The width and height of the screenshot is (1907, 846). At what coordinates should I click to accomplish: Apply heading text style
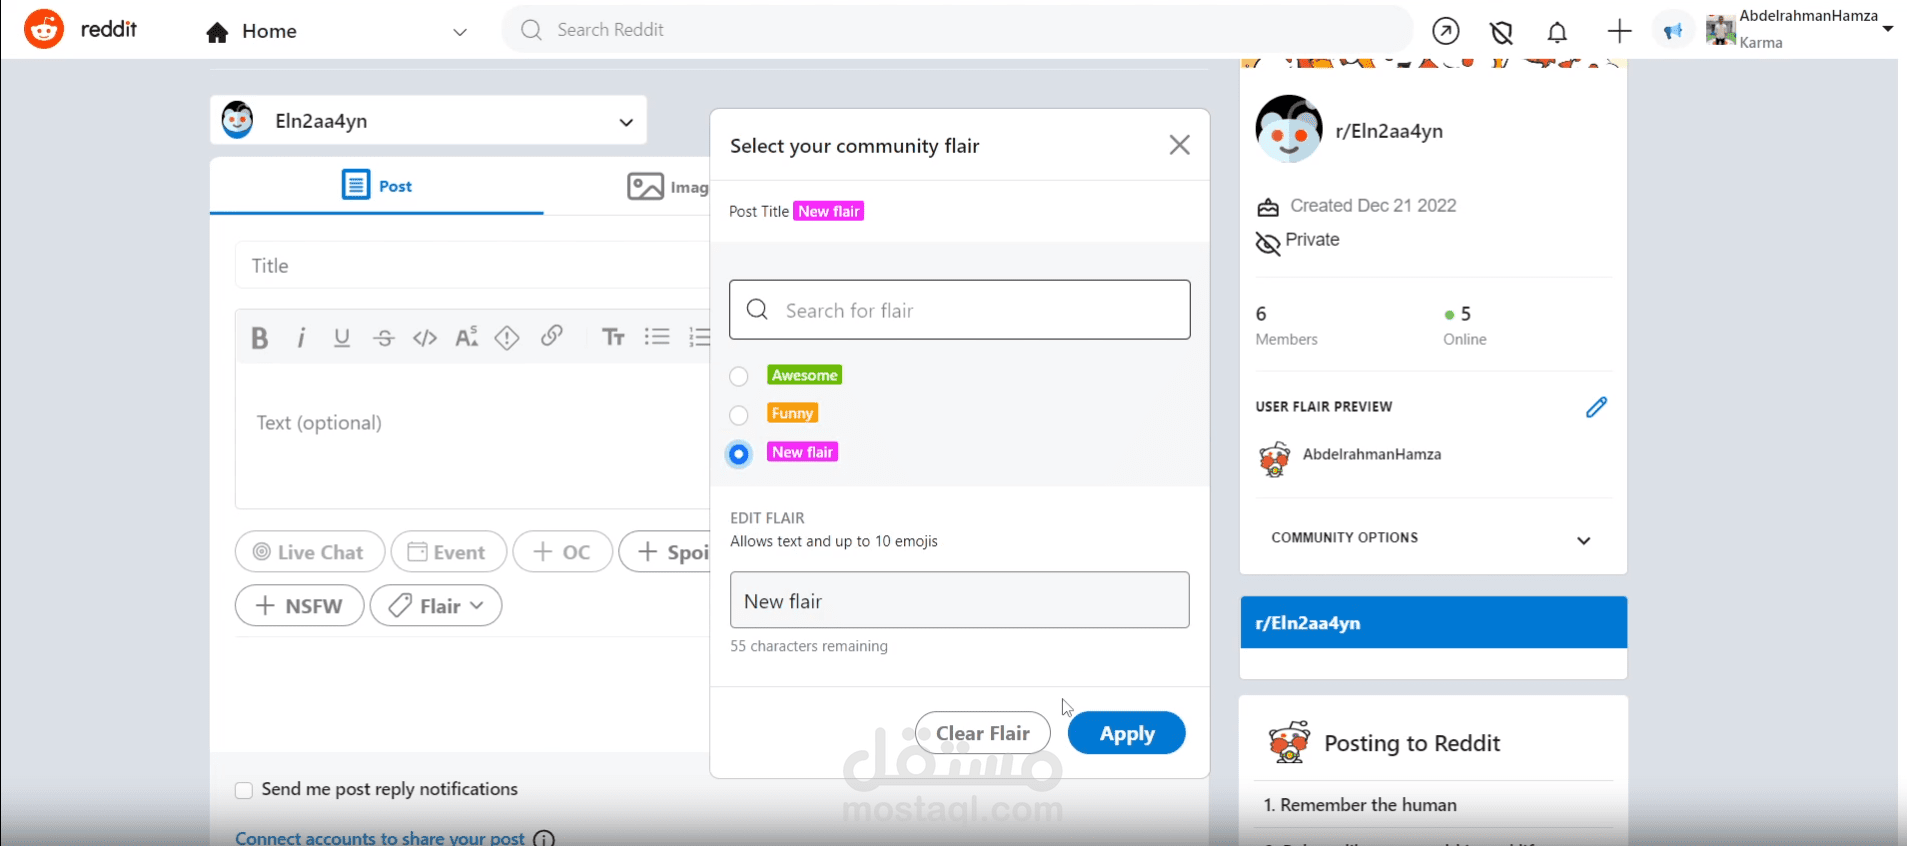pyautogui.click(x=613, y=337)
